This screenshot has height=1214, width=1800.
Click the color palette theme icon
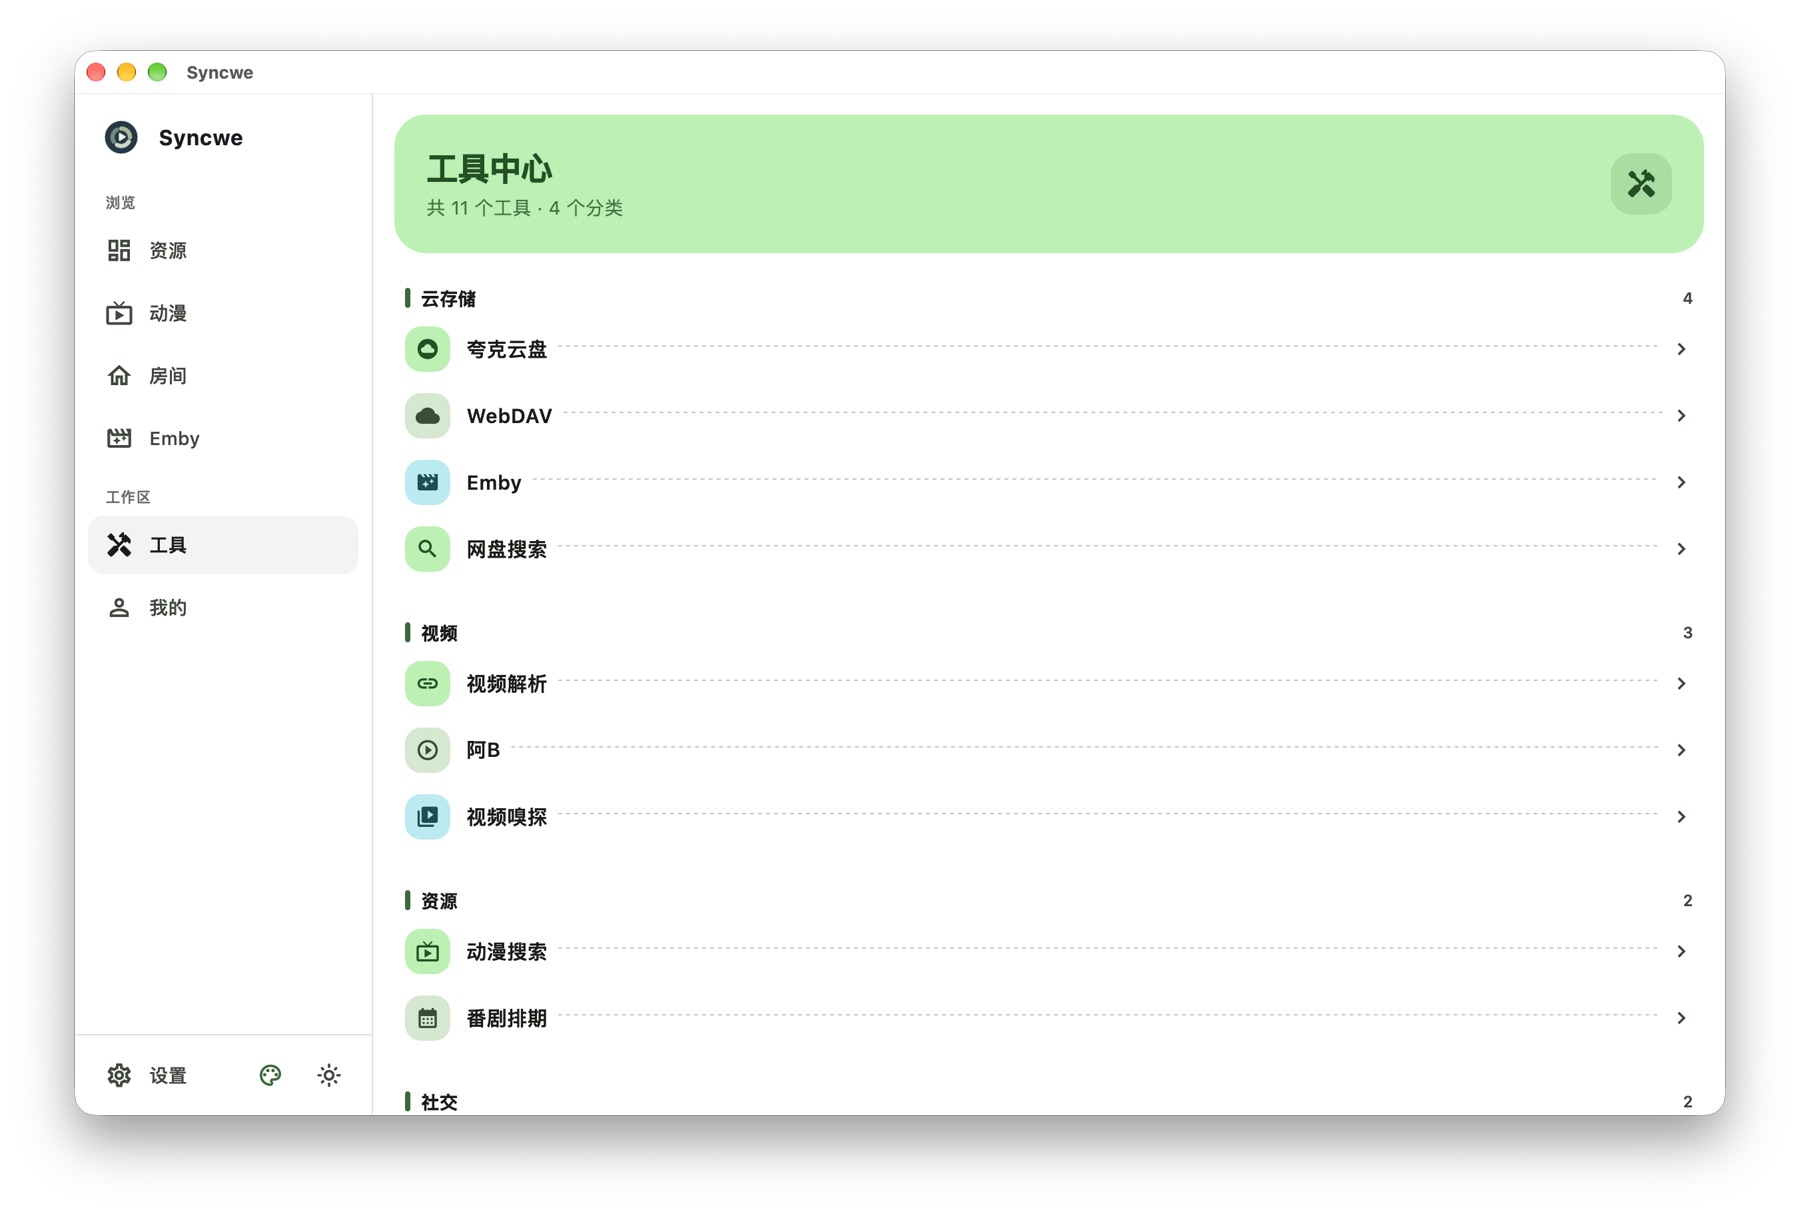pos(270,1075)
